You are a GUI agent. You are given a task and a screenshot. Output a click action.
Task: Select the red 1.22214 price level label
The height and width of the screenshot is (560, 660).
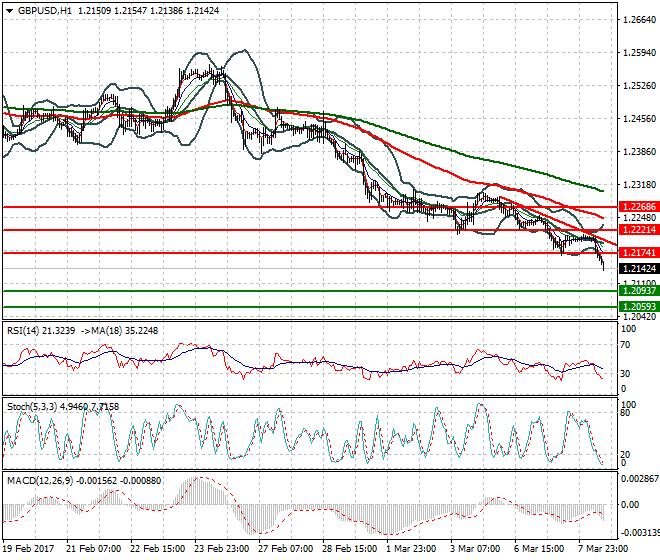639,229
